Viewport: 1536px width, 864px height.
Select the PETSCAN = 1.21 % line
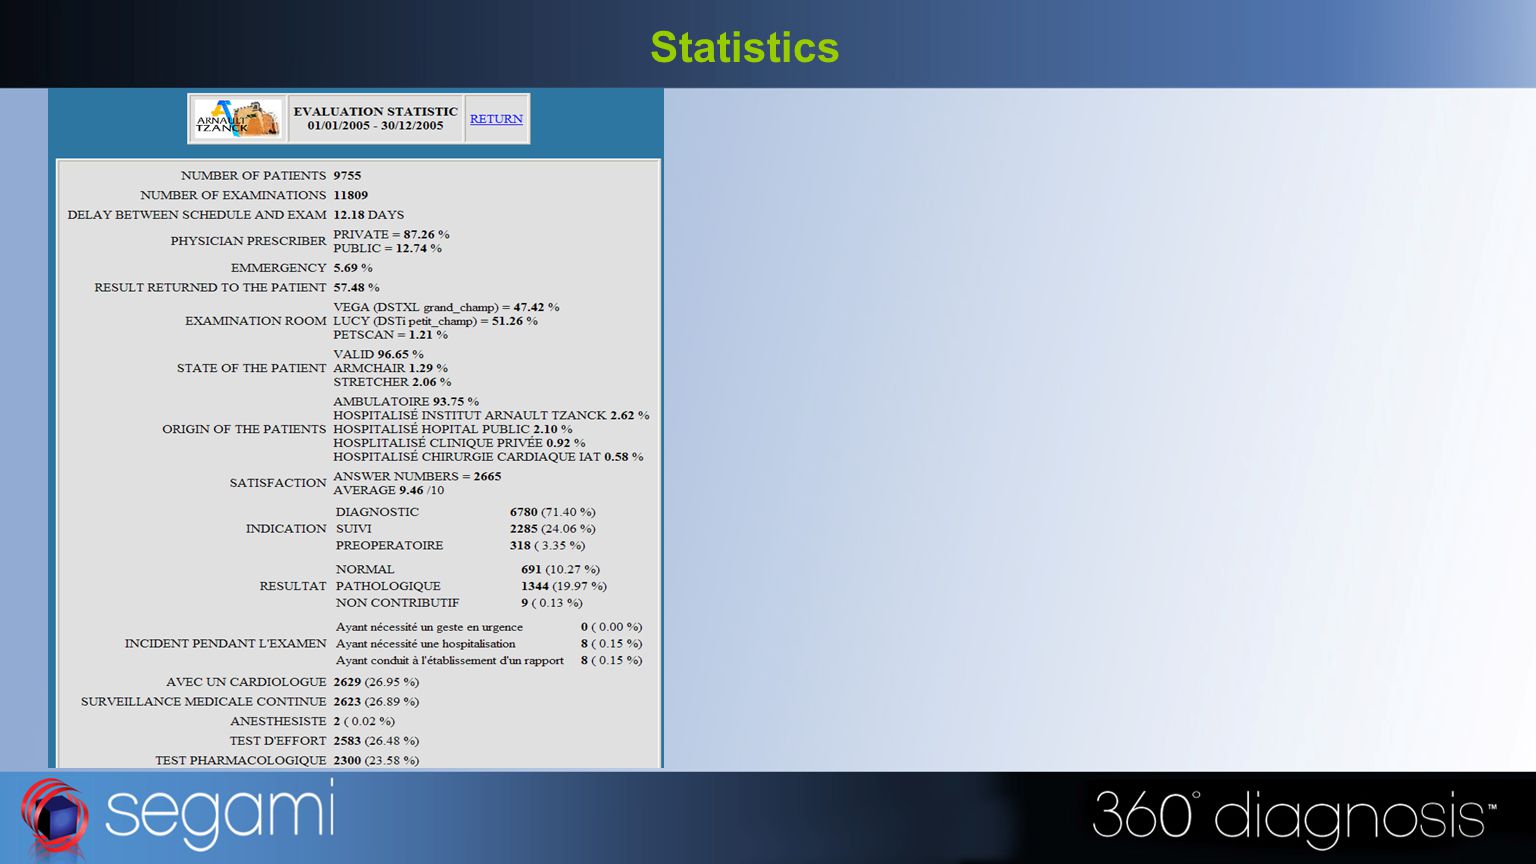(x=390, y=335)
